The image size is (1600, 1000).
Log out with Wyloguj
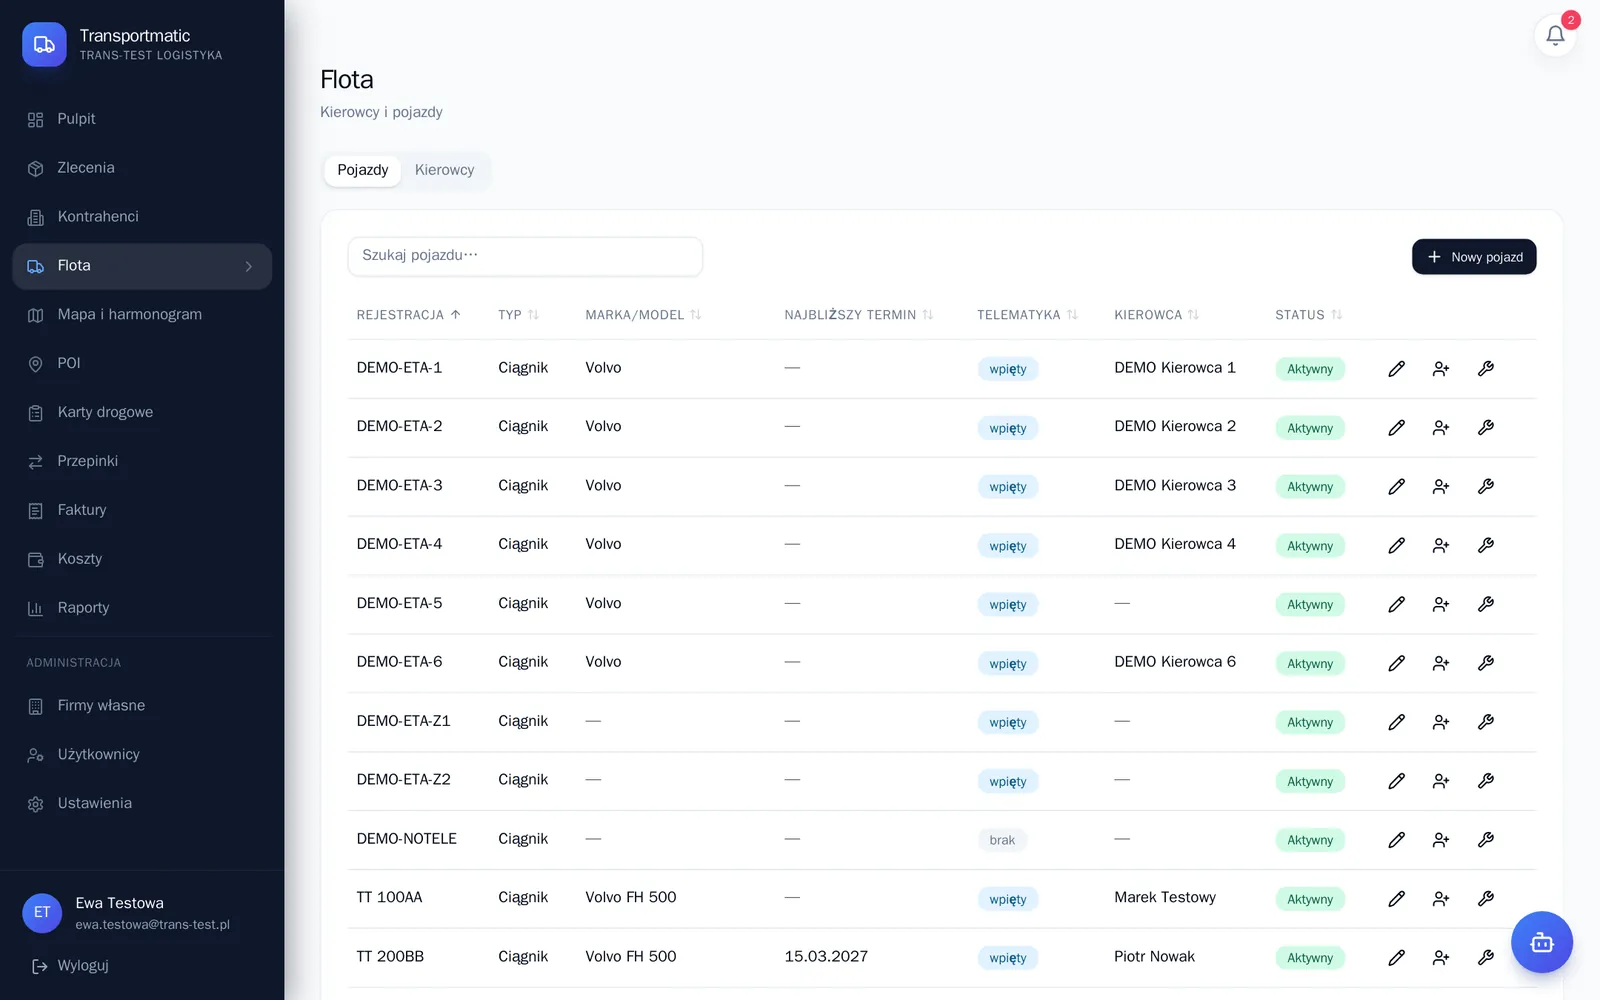[70, 966]
